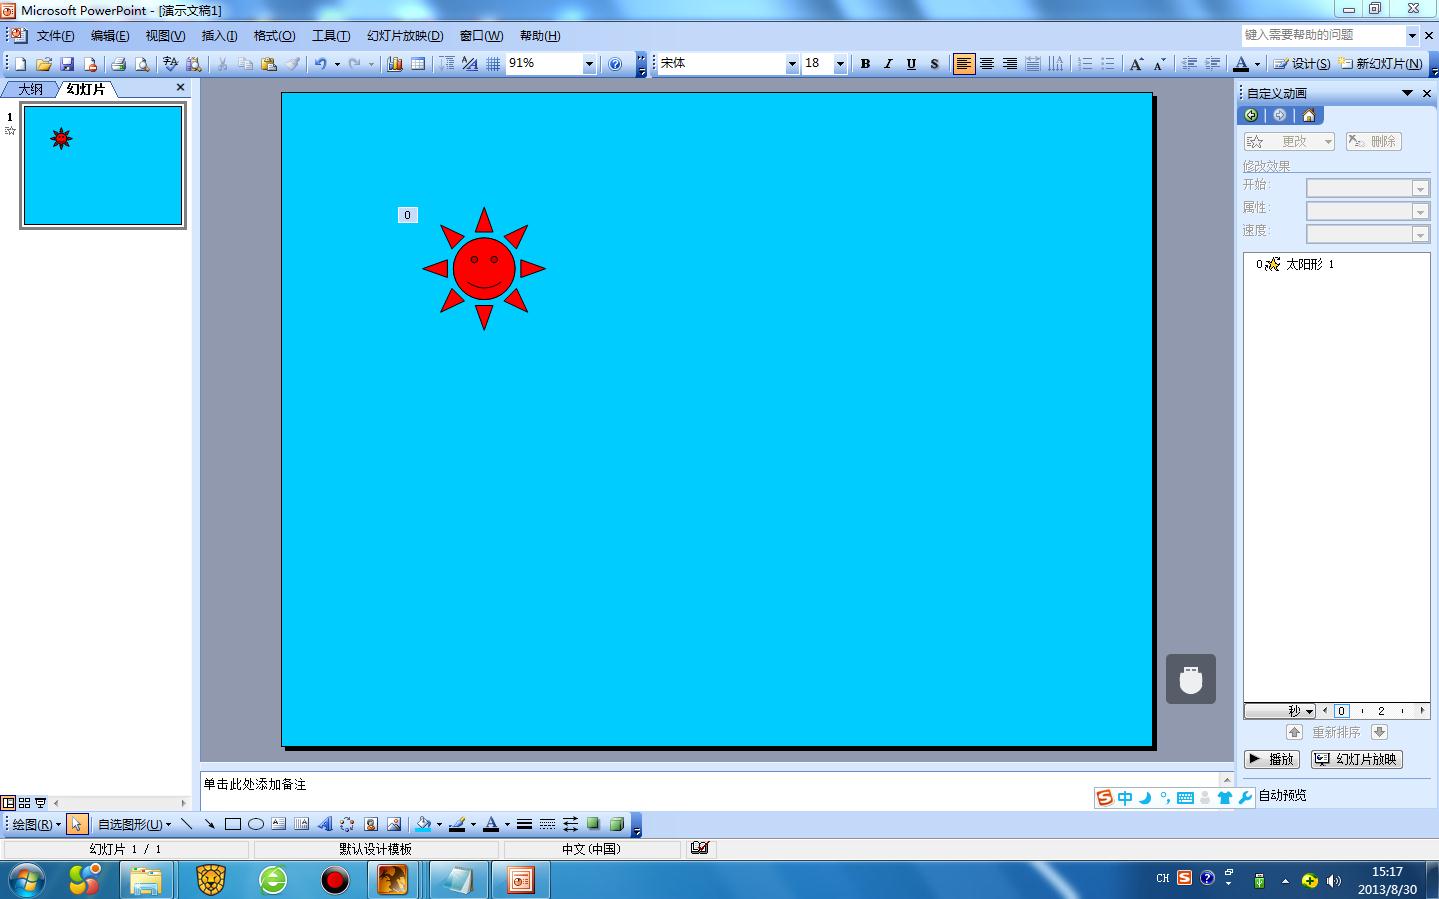Screen dimensions: 1439x899
Task: Open the line color brush swatch
Action: tap(457, 824)
